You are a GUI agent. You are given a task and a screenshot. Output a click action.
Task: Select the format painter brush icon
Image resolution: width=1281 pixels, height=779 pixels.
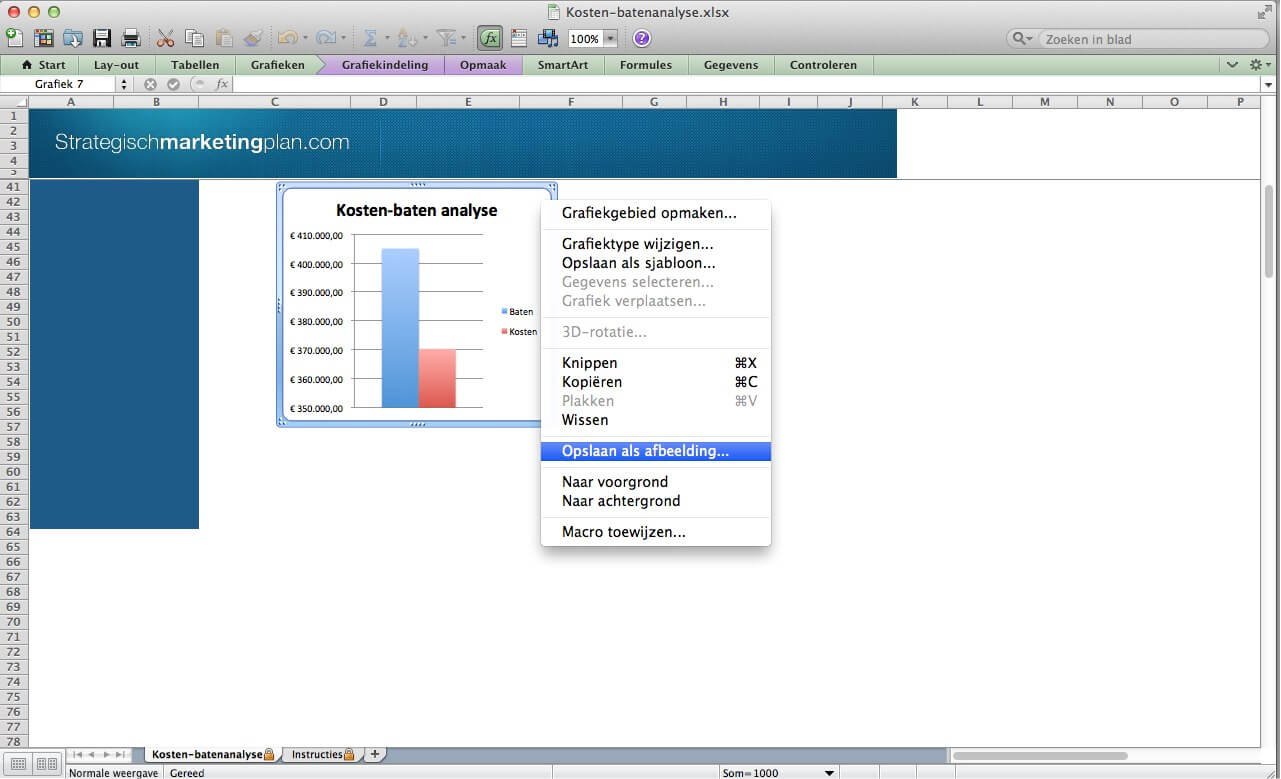coord(253,38)
